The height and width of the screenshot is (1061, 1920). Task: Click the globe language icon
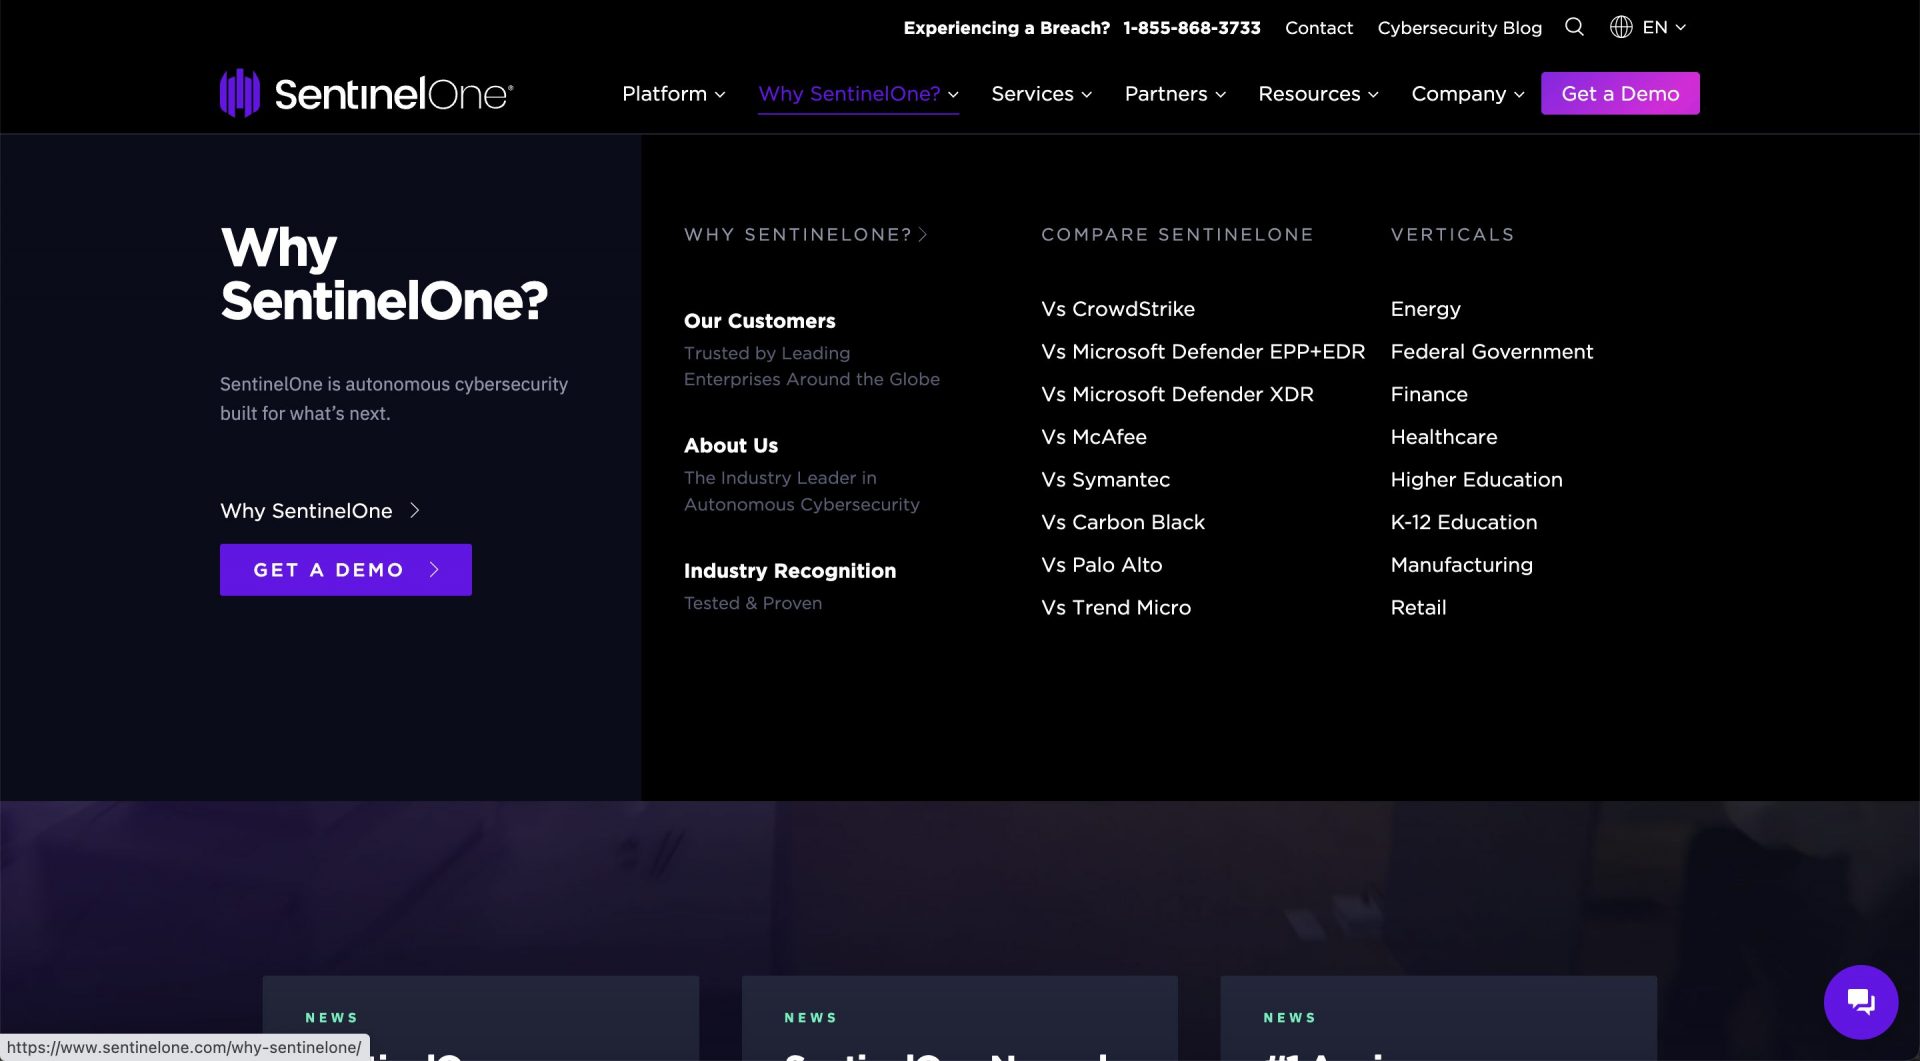1621,27
